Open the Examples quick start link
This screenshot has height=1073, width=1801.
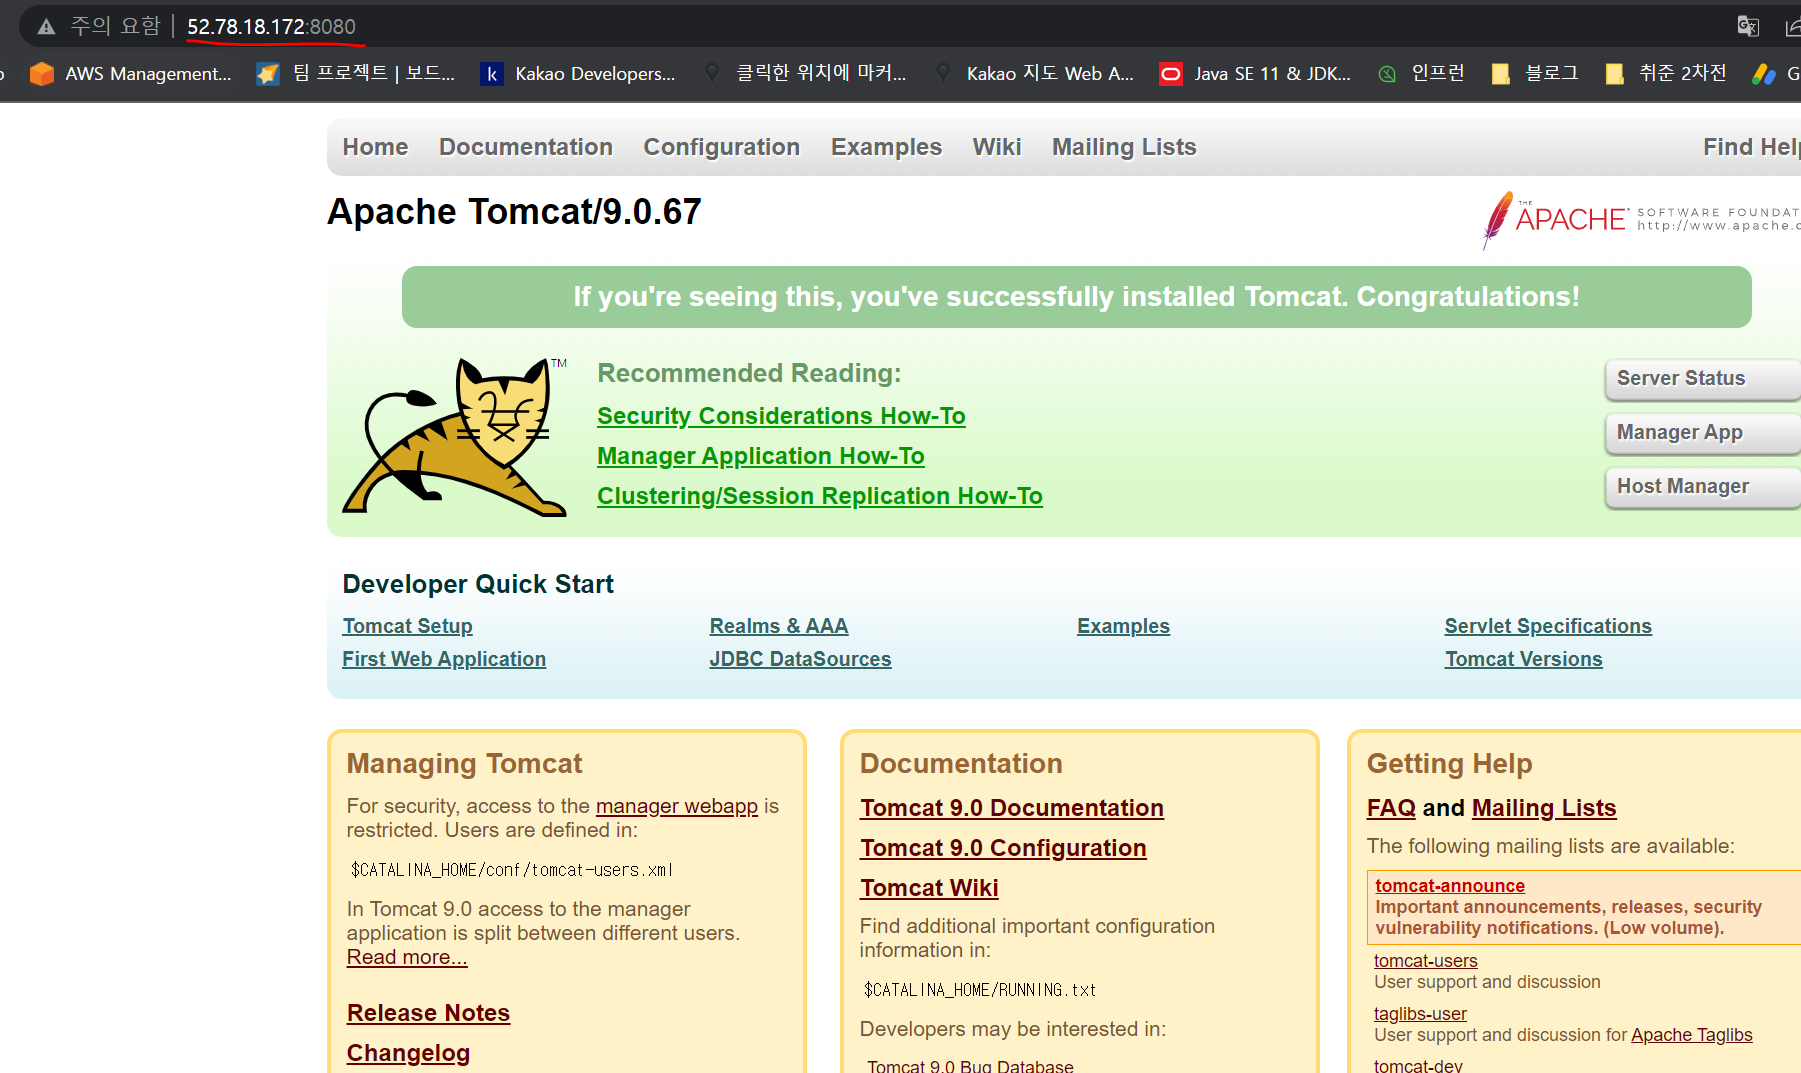(1123, 626)
